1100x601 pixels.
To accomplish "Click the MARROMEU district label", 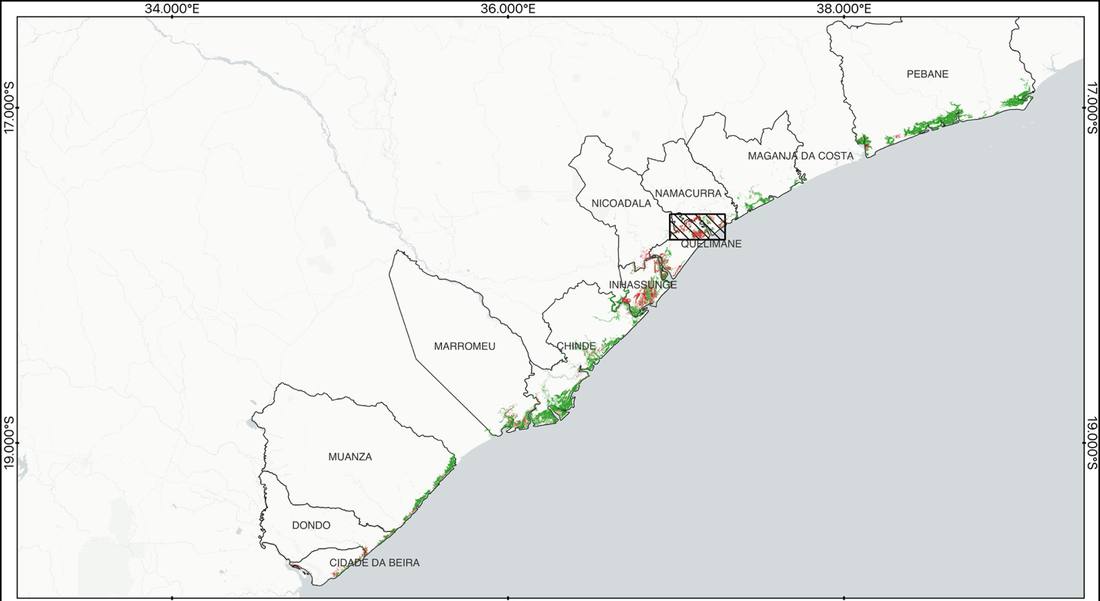I will pos(464,346).
